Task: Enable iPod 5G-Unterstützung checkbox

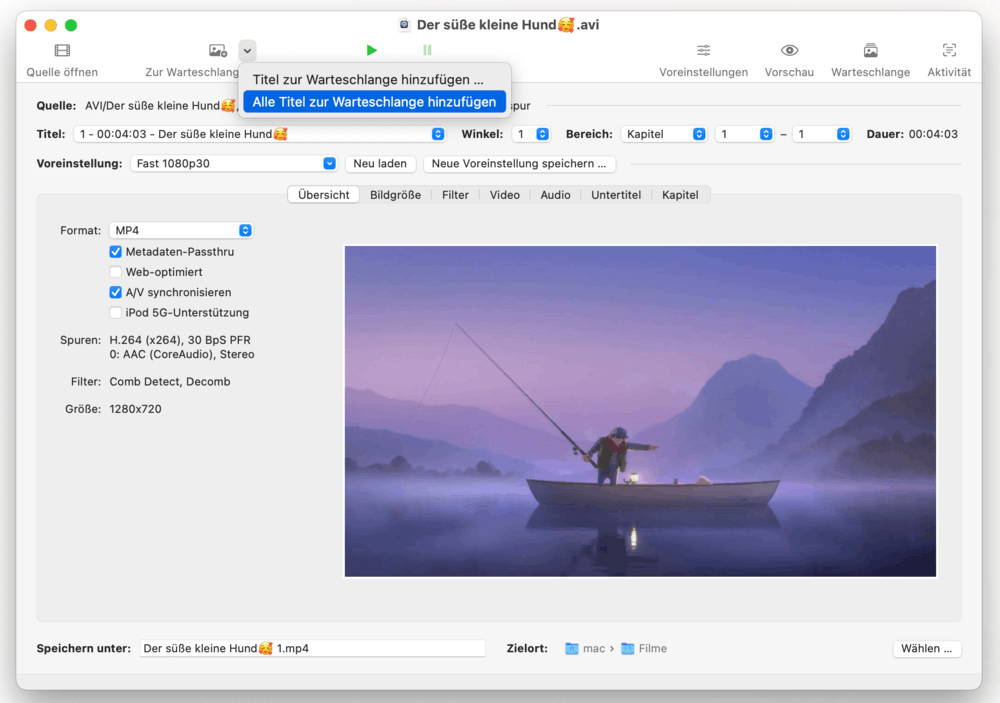Action: point(116,313)
